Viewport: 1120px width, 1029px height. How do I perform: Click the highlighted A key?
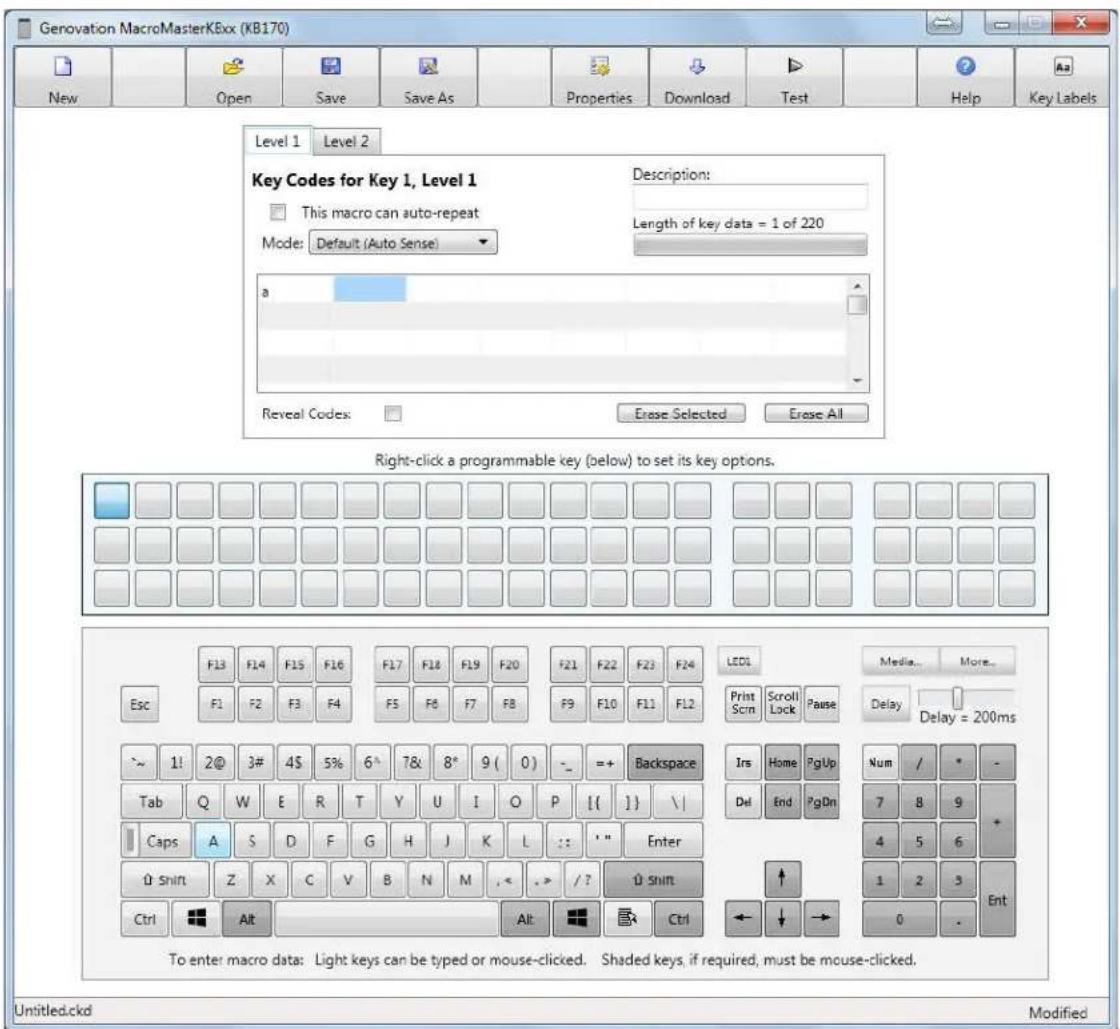(213, 840)
